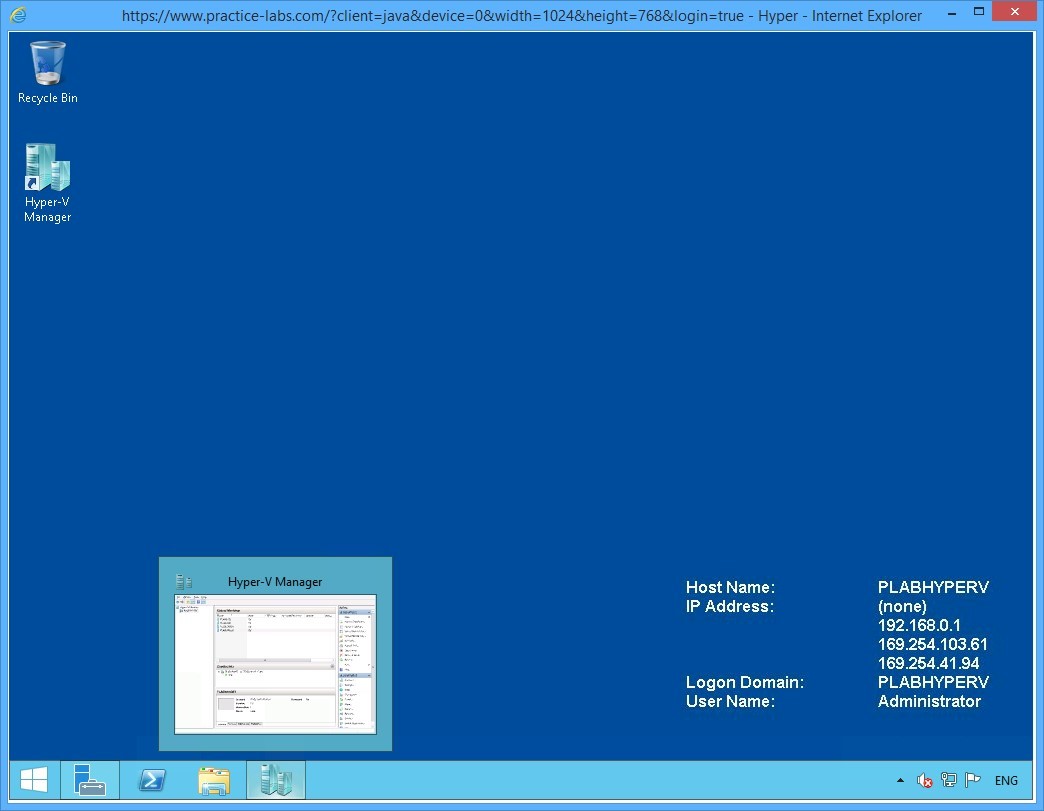The width and height of the screenshot is (1044, 811).
Task: Close the Internet Explorer window
Action: coord(1013,12)
